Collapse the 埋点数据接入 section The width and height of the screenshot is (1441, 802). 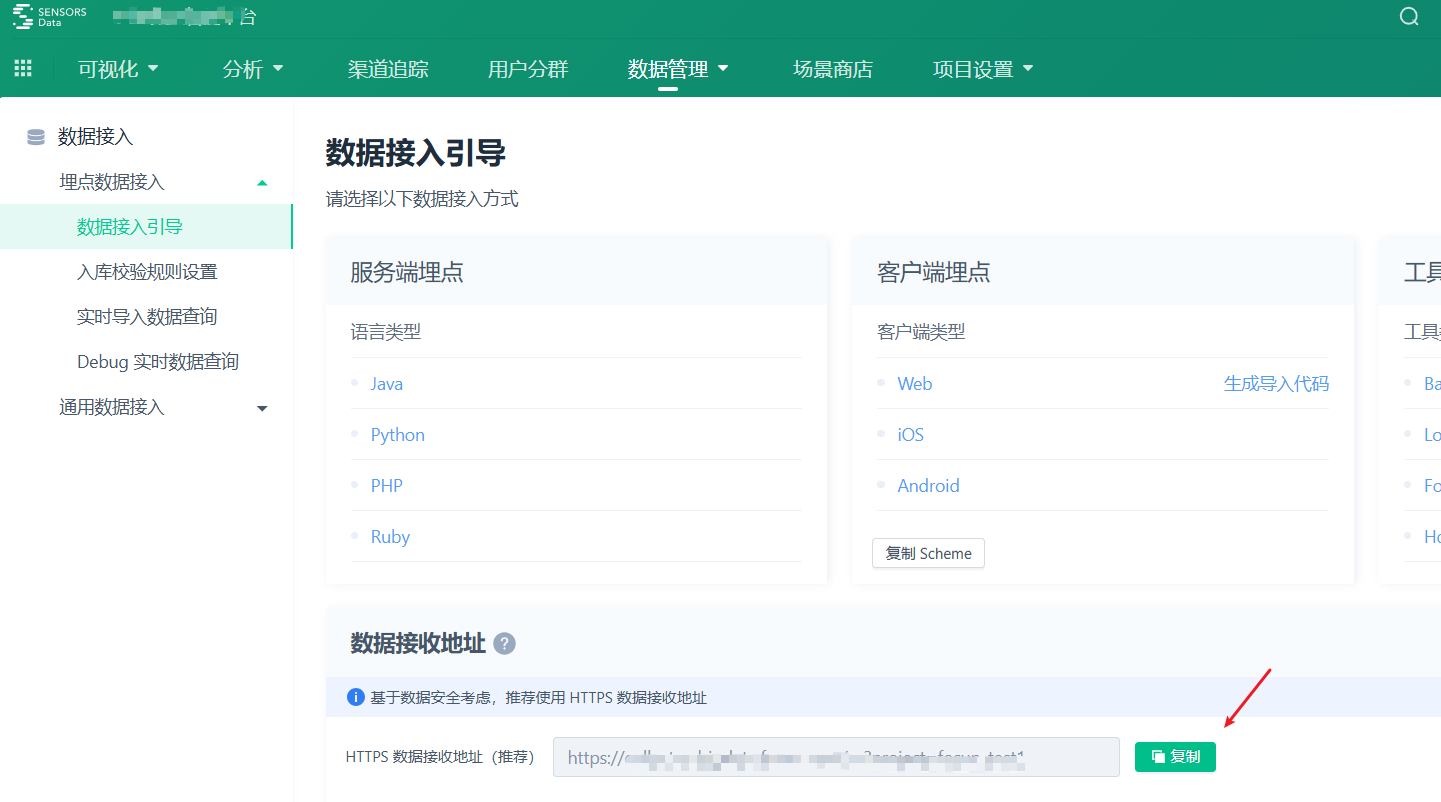[x=262, y=183]
